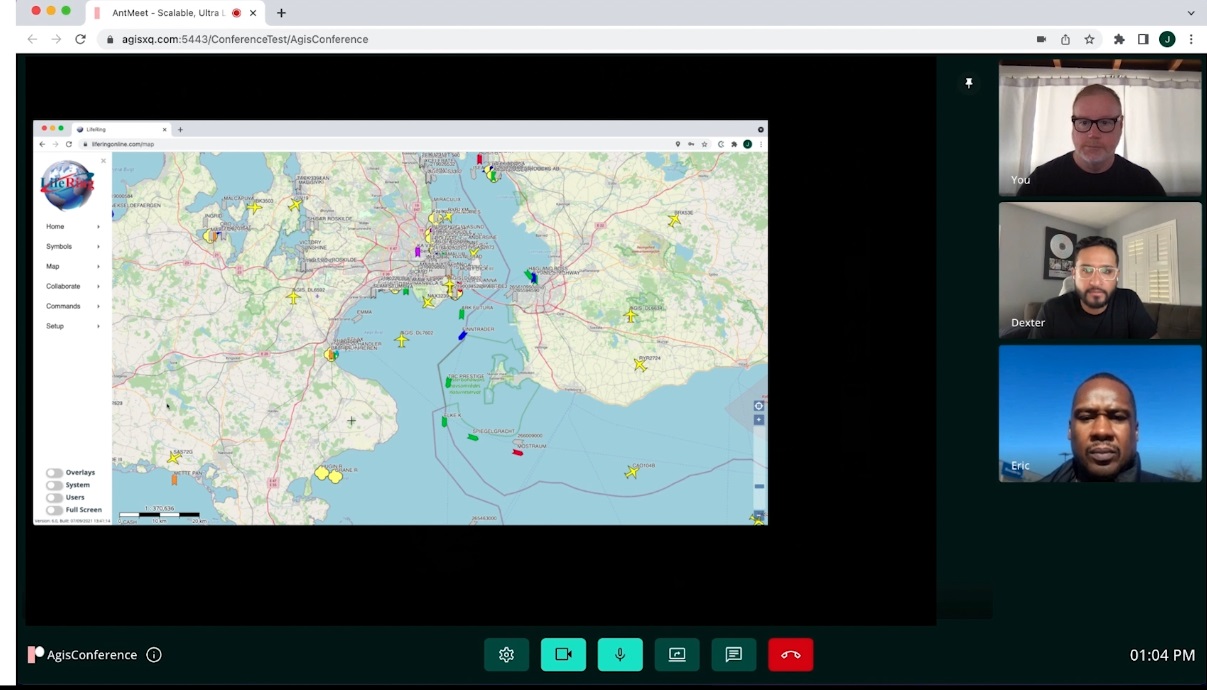Expand the Collaborate submenu
Image resolution: width=1207 pixels, height=690 pixels.
coord(98,286)
